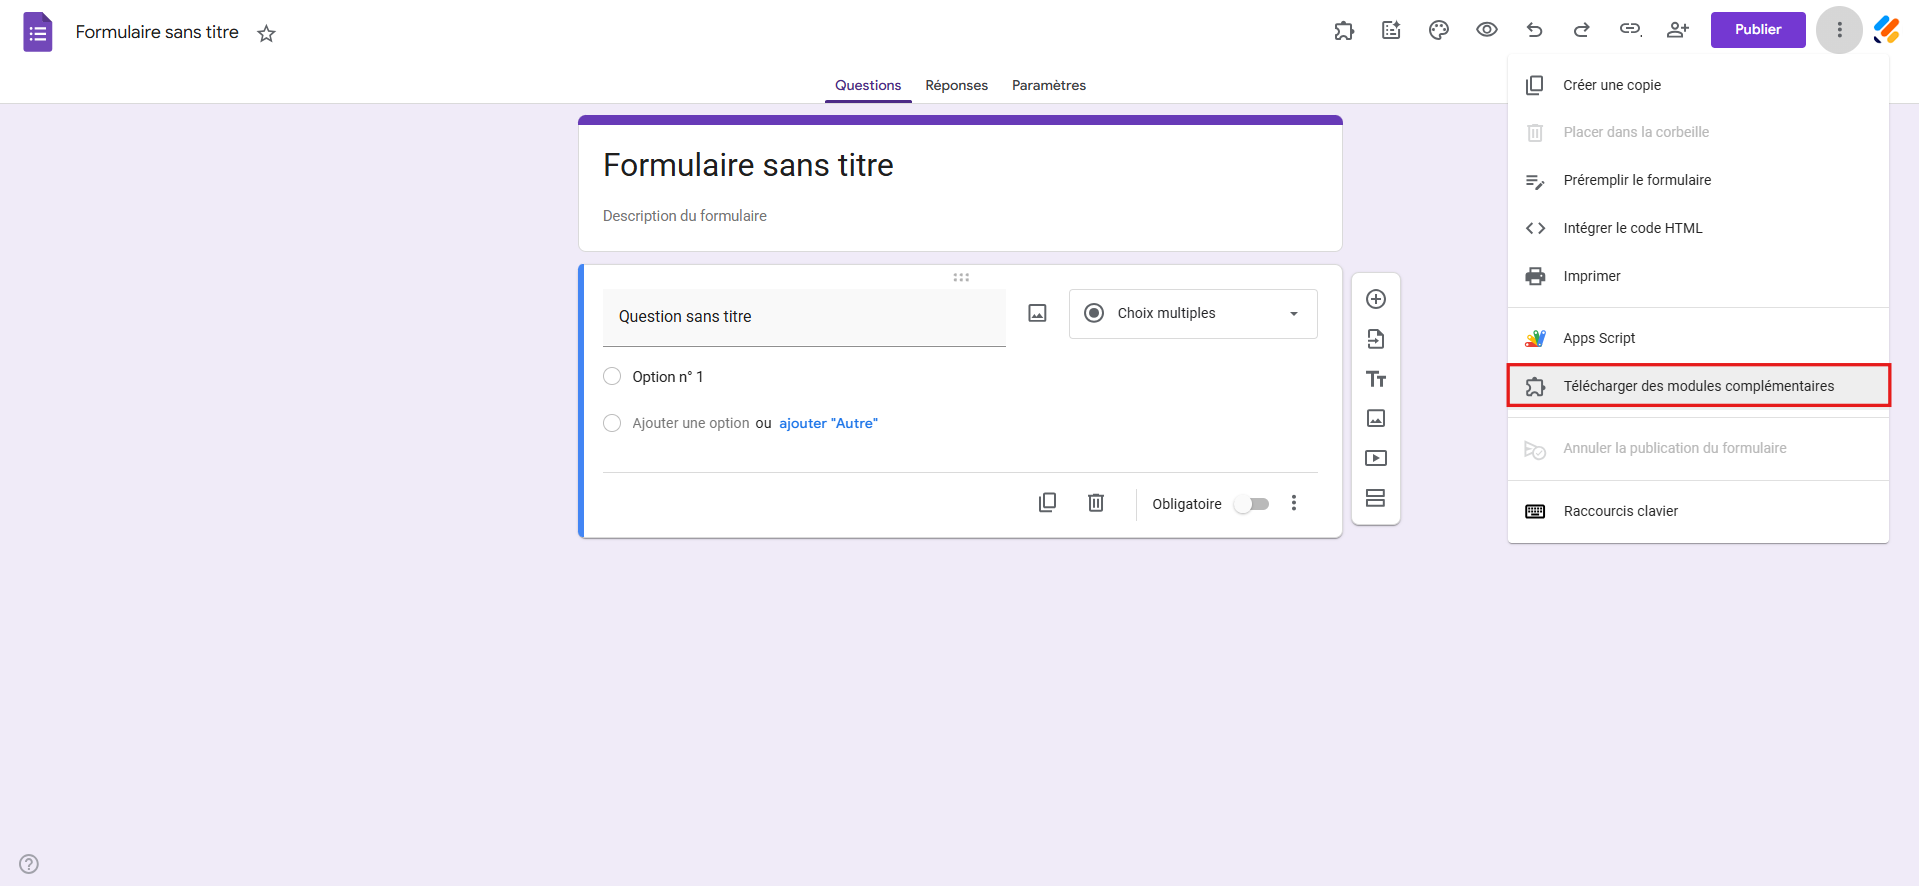The height and width of the screenshot is (886, 1919).
Task: Switch to the Questions tab
Action: tap(868, 85)
